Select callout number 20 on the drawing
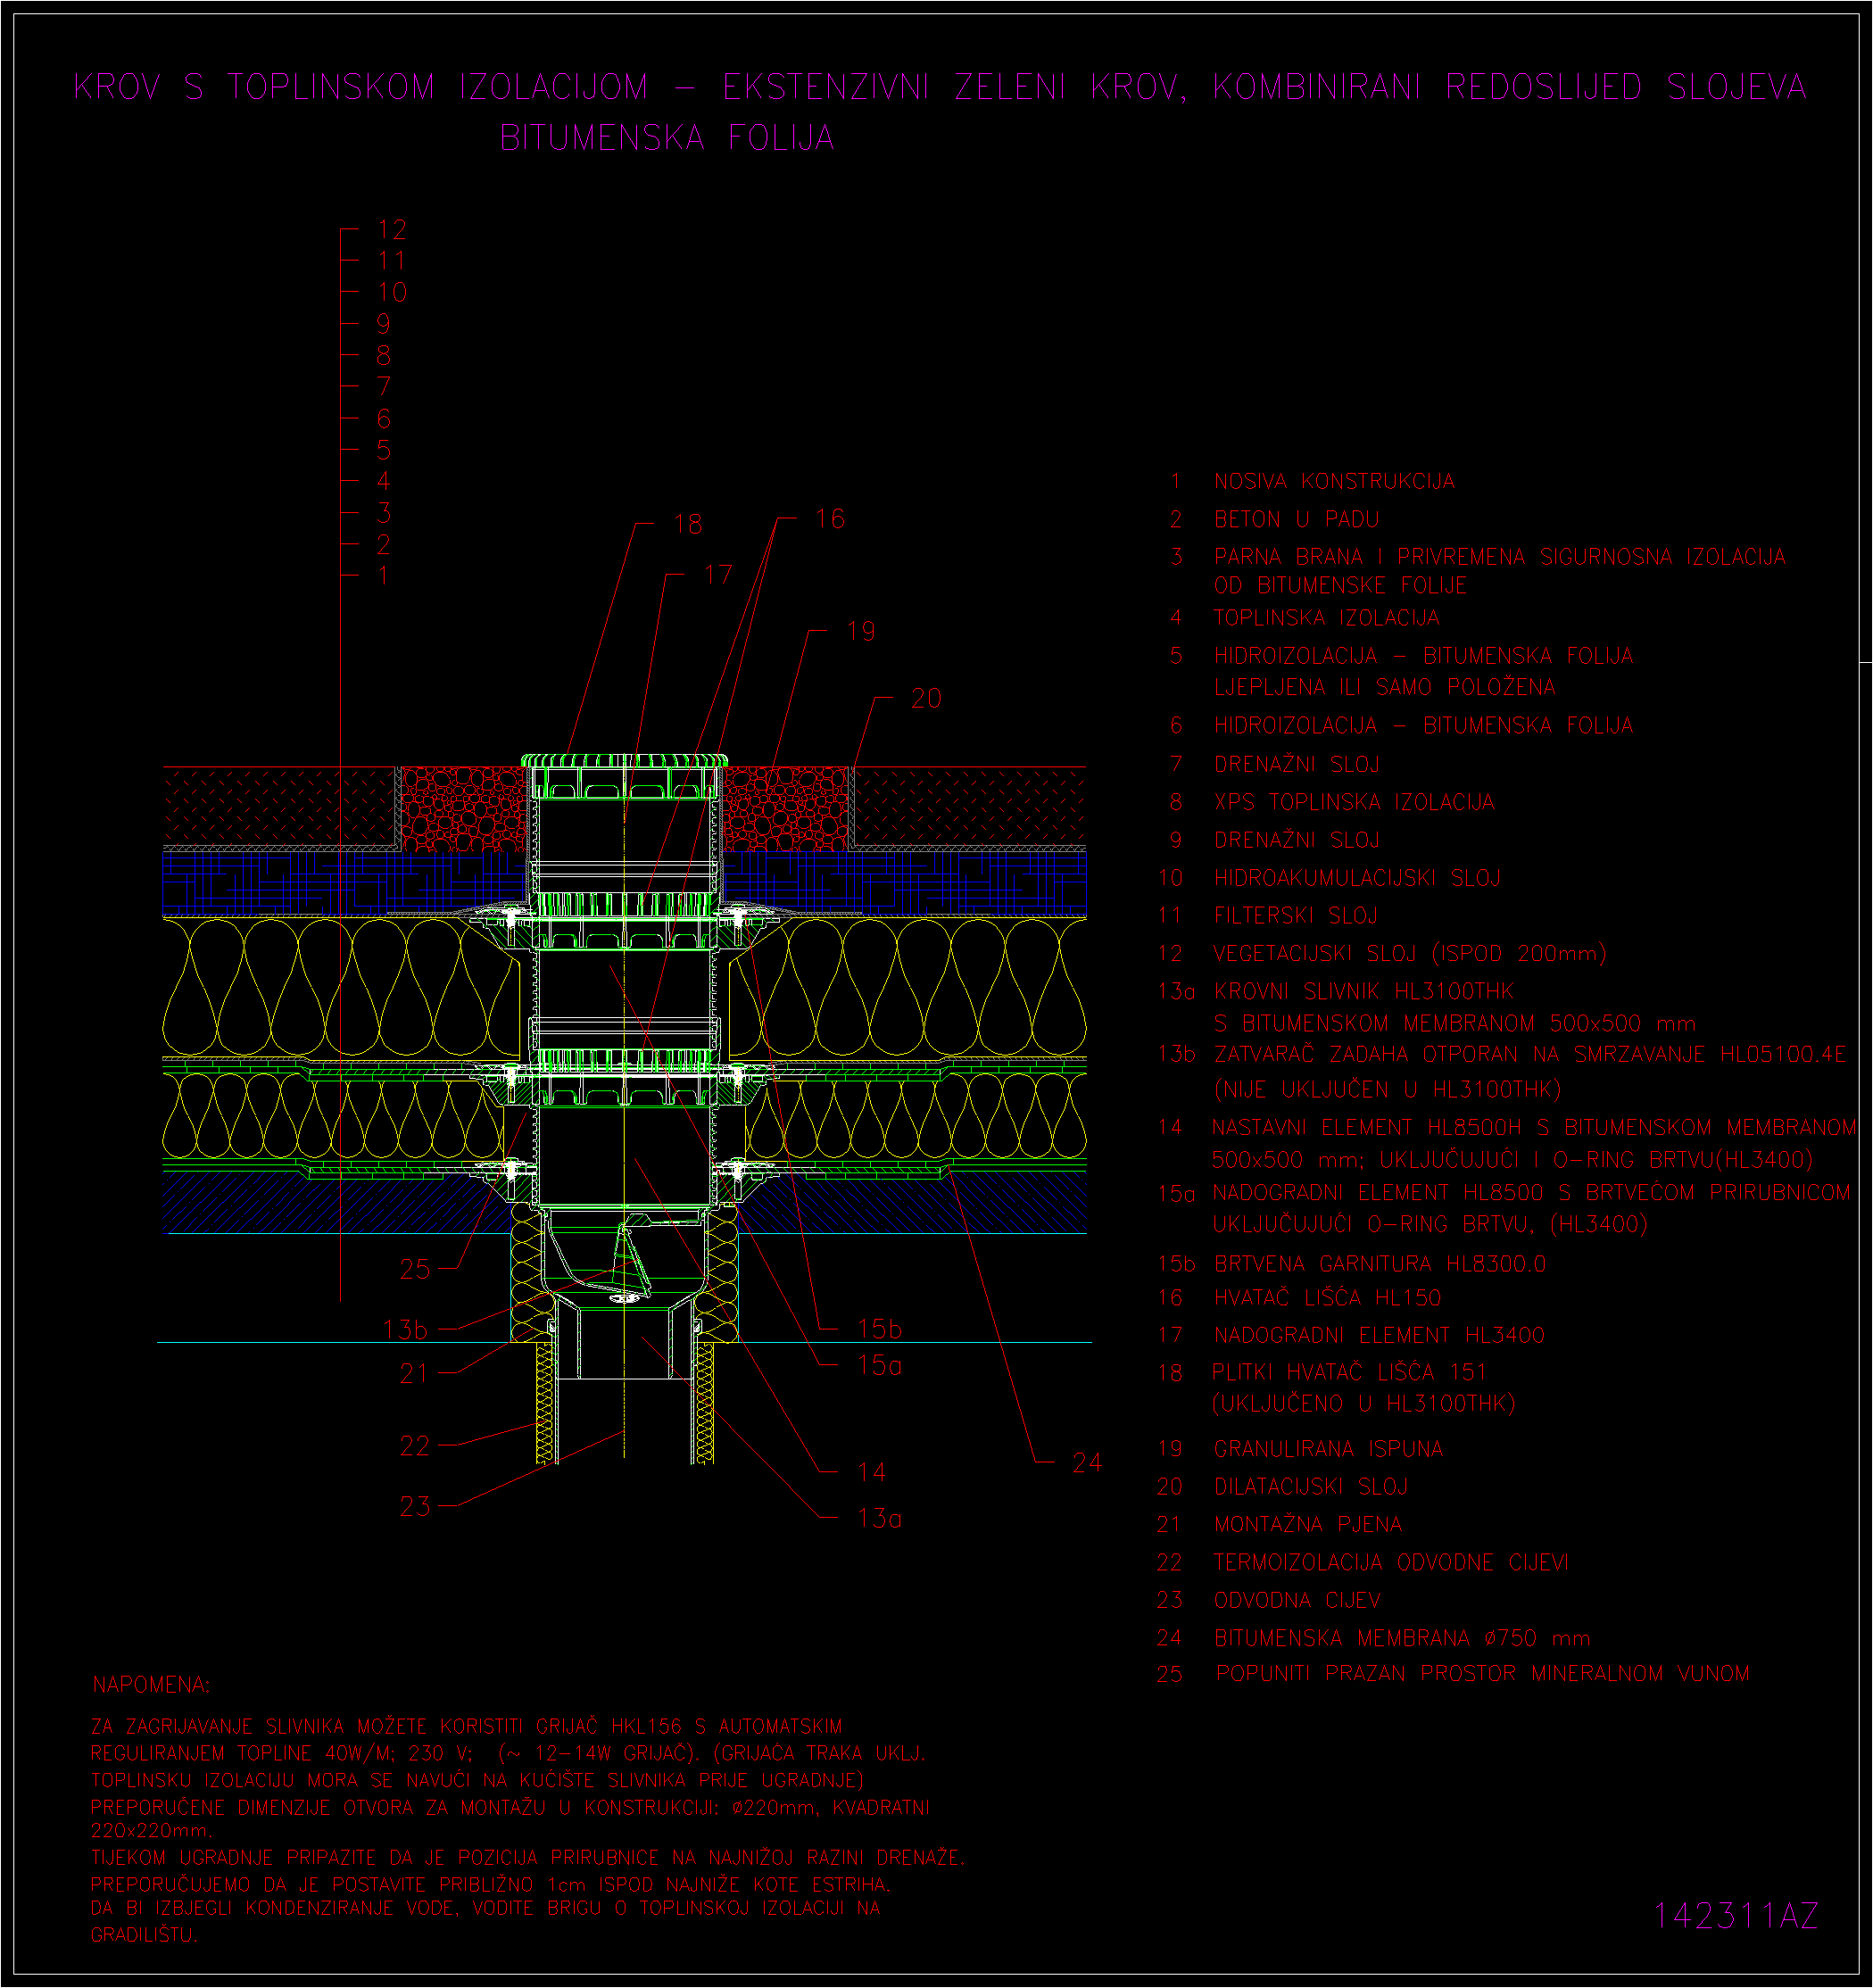1873x1988 pixels. point(926,699)
